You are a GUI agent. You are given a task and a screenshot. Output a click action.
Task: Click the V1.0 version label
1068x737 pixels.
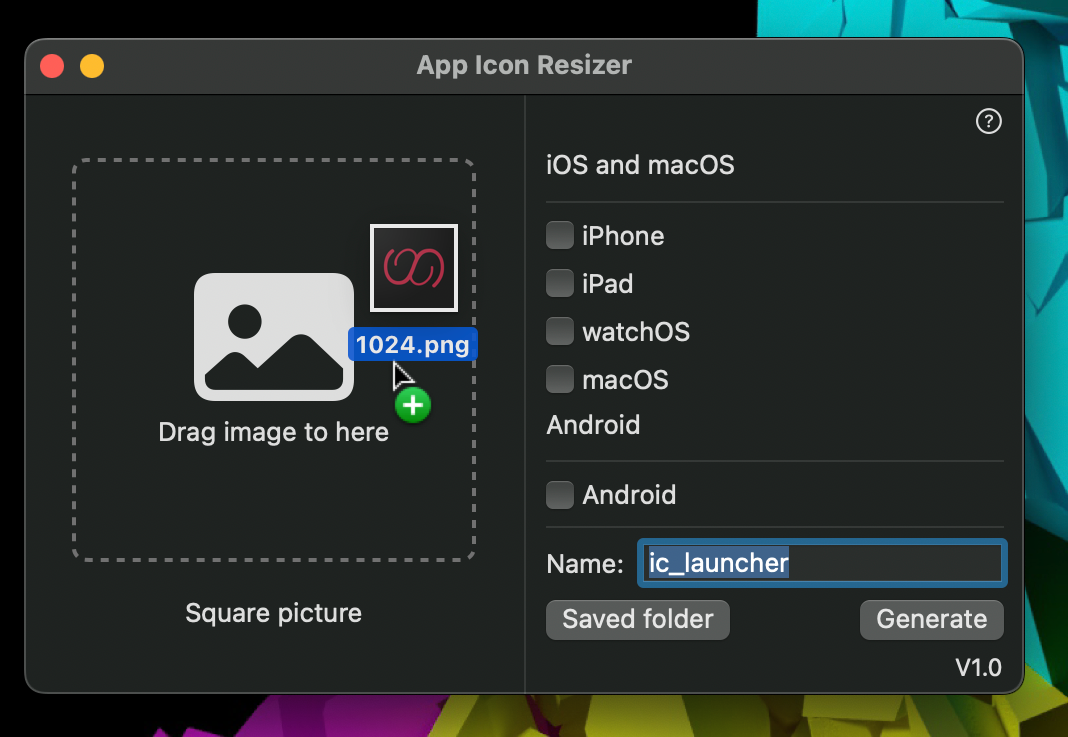click(978, 668)
